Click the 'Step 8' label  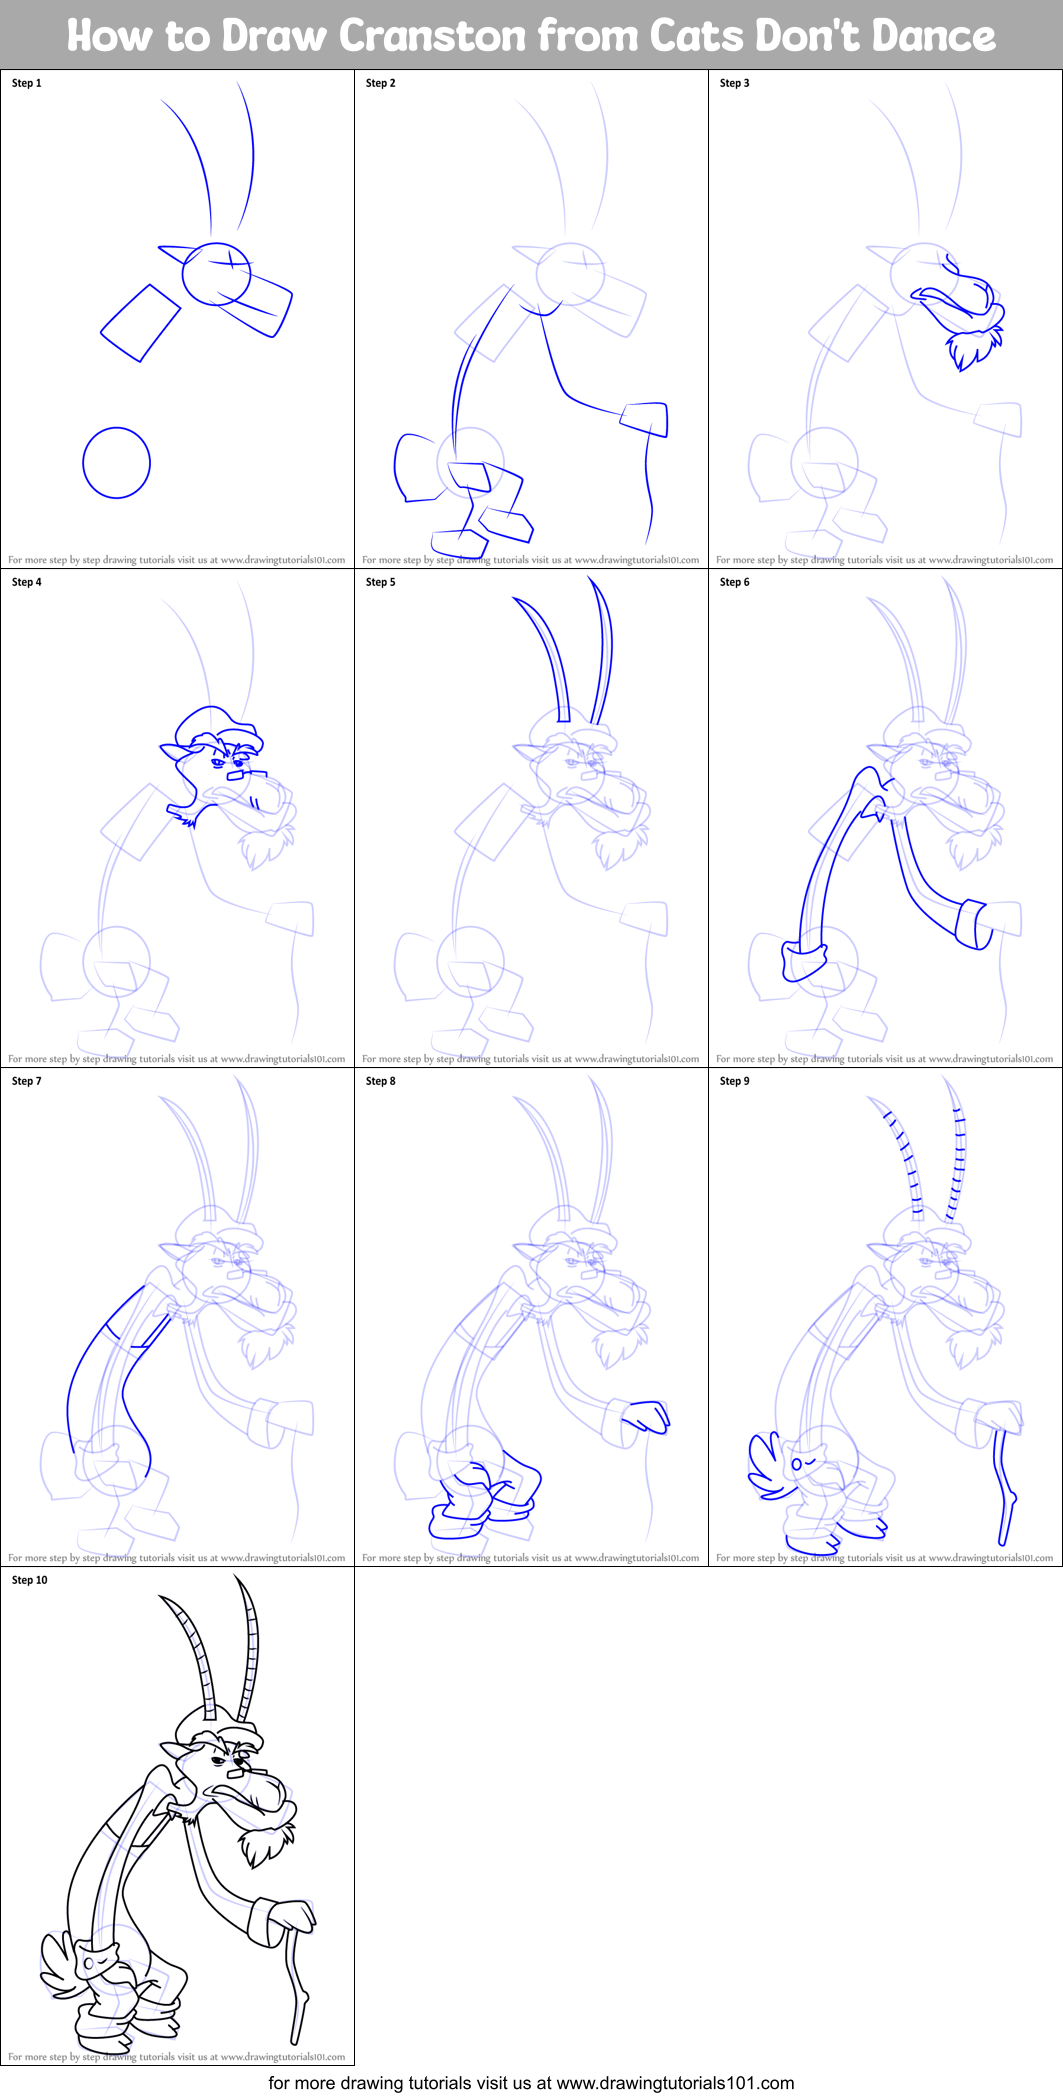click(x=381, y=1081)
